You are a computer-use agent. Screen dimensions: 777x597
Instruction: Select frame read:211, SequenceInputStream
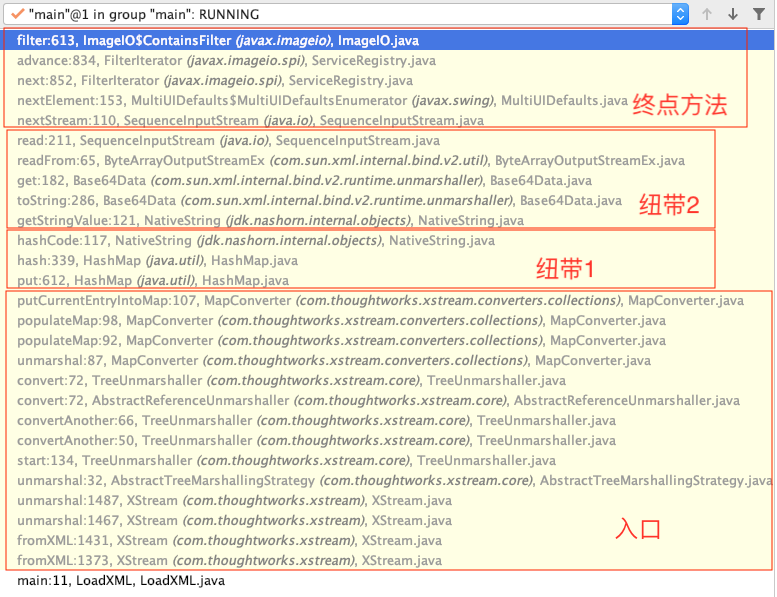[x=388, y=140]
